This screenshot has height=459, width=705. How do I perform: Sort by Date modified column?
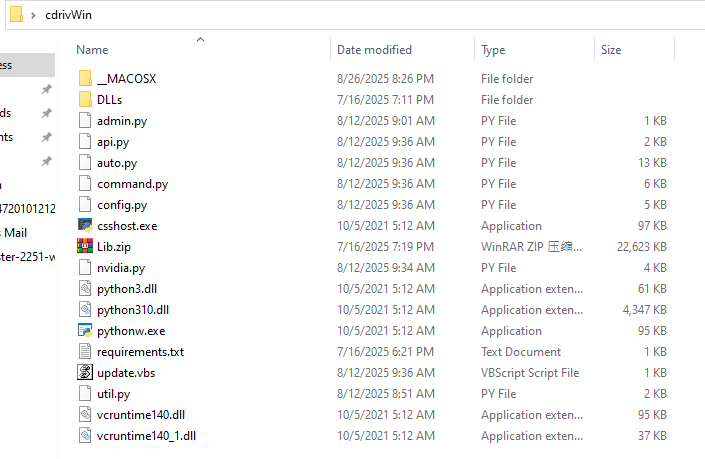coord(374,50)
